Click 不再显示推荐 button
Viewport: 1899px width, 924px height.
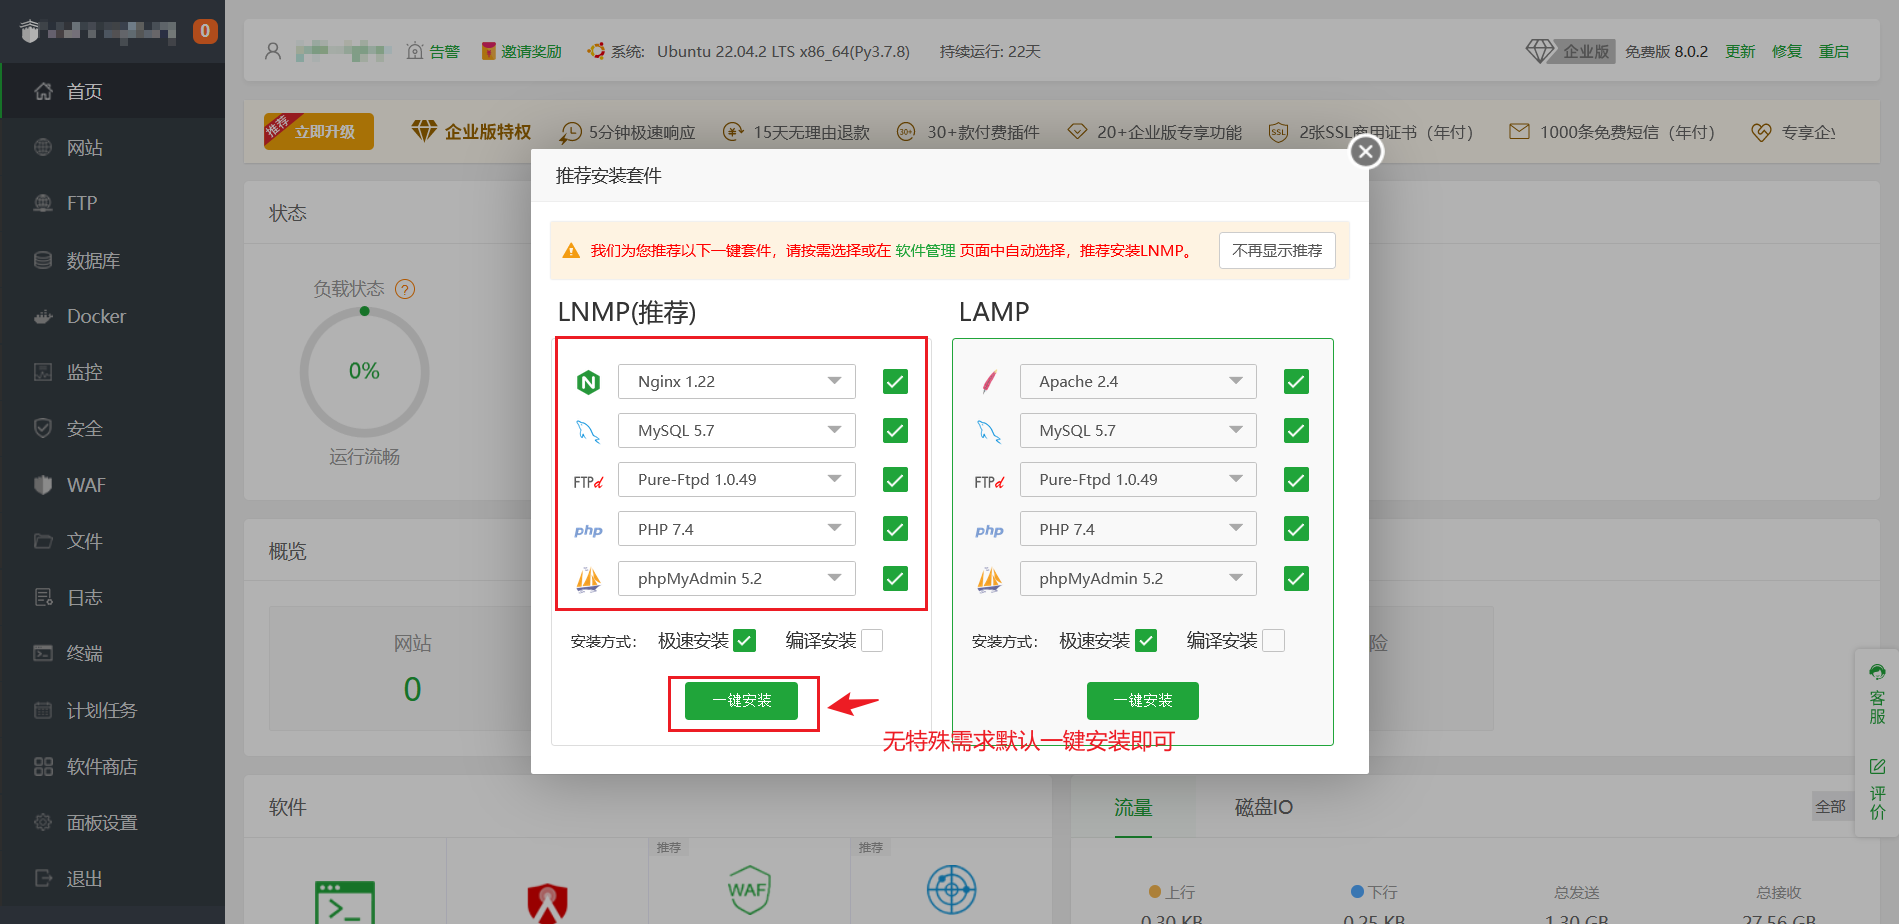pyautogui.click(x=1277, y=251)
